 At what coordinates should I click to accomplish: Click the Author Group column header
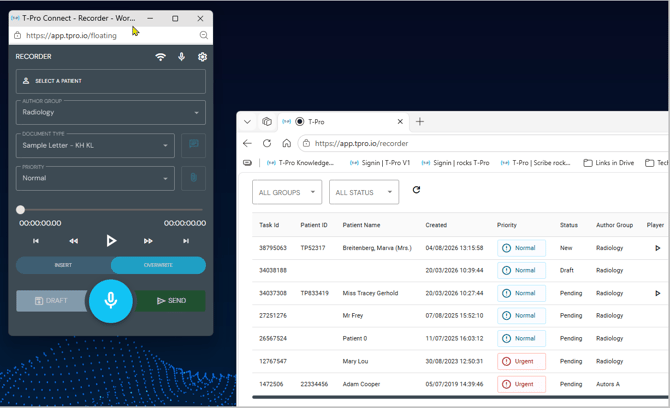614,225
